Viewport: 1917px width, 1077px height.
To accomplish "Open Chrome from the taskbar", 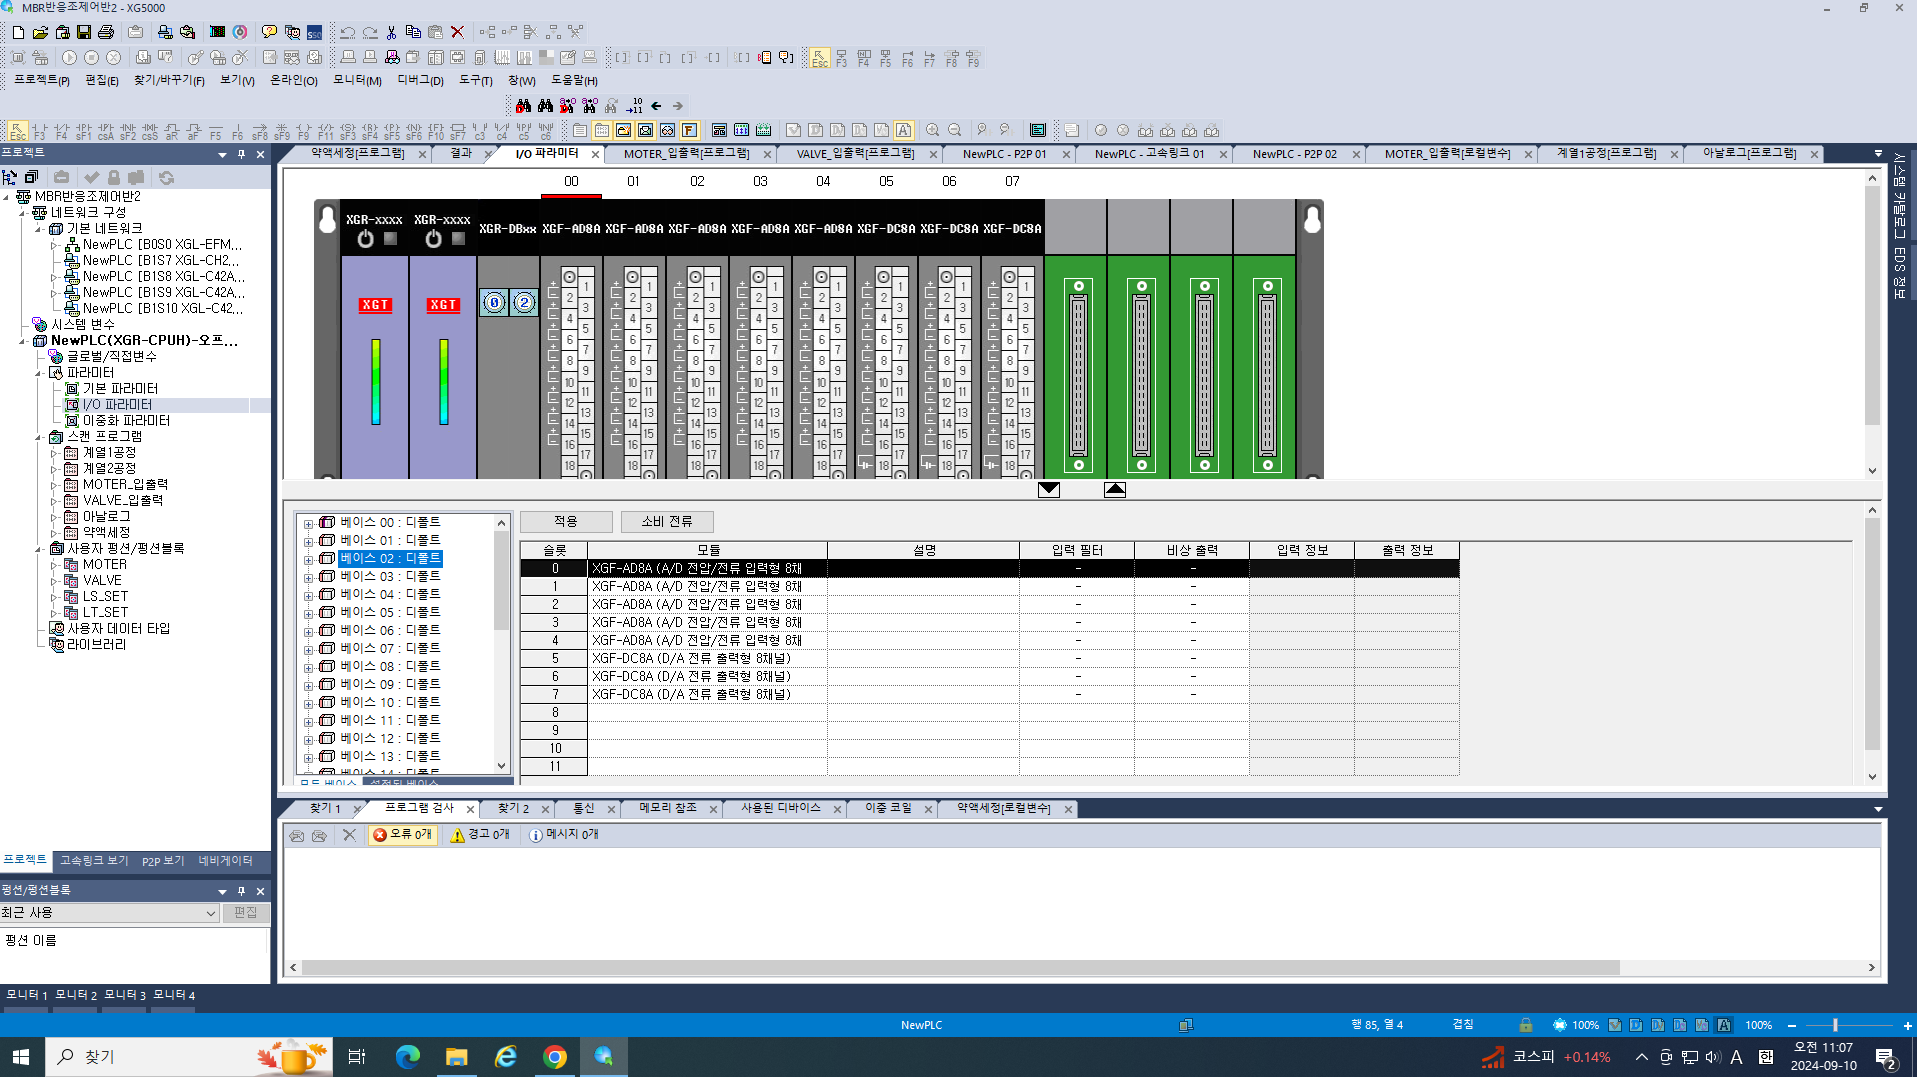I will tap(555, 1057).
